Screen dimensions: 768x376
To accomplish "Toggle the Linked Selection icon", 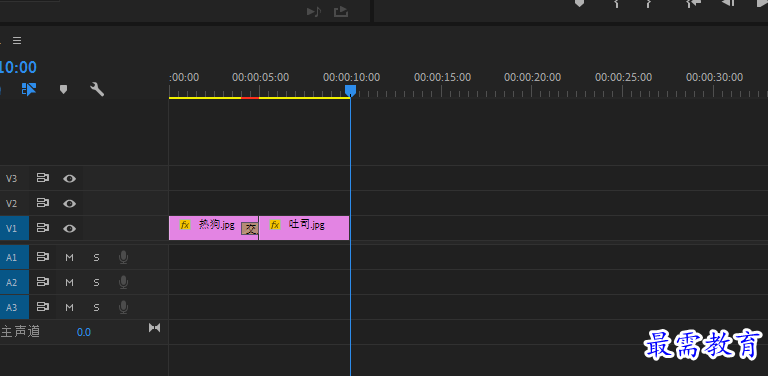I will pos(29,89).
